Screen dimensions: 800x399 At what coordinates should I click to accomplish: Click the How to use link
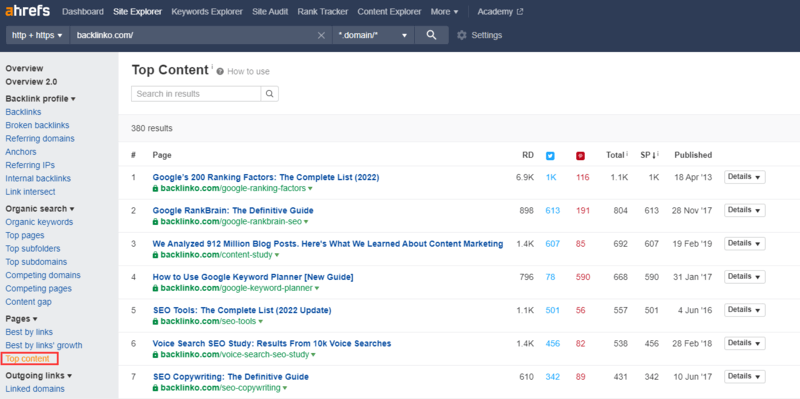click(x=248, y=71)
